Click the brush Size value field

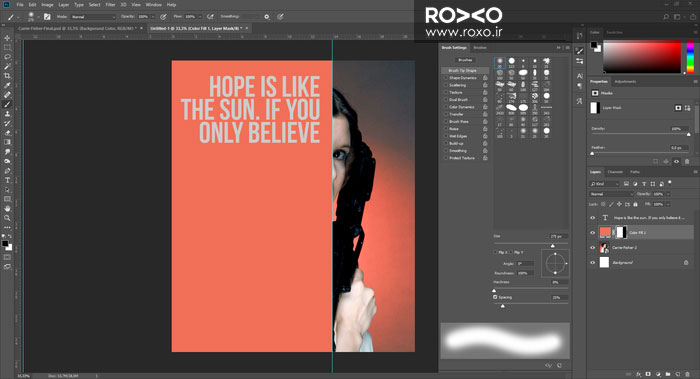point(558,236)
